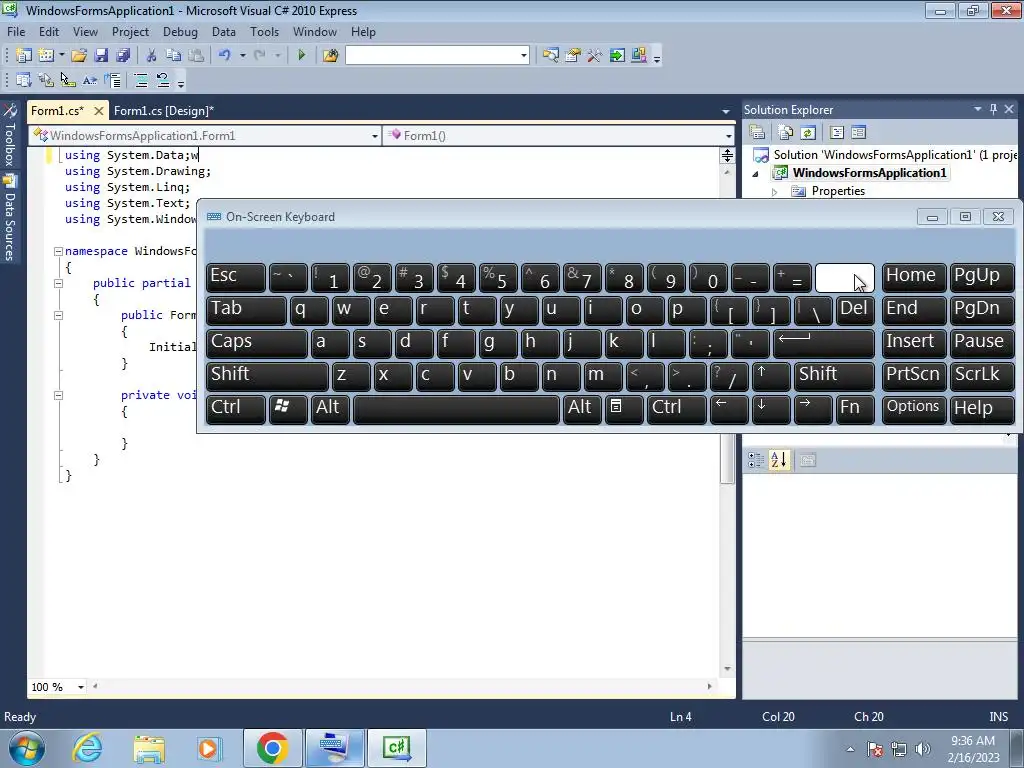Toggle the ScrLk key on On-Screen Keyboard

[982, 375]
